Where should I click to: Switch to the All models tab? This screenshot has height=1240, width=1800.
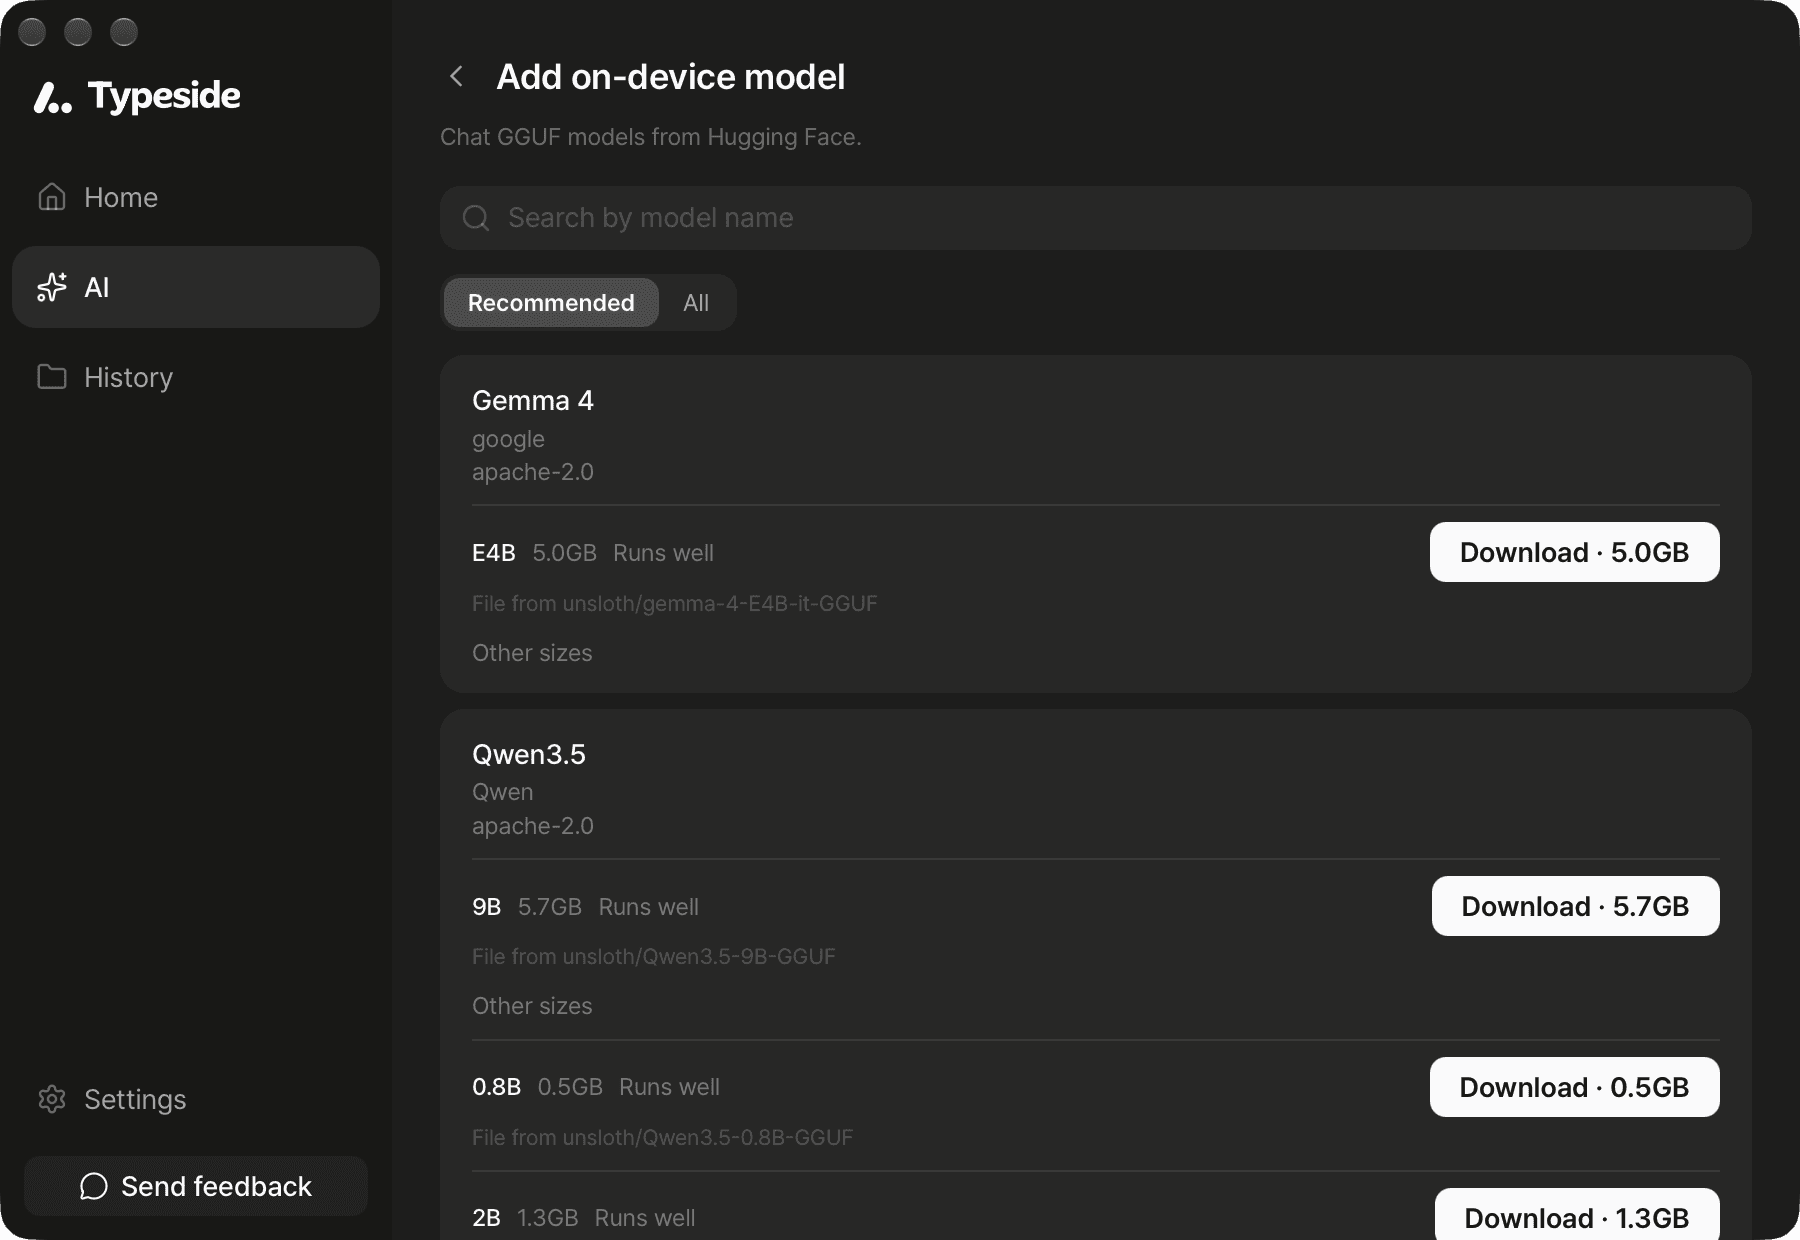click(x=696, y=302)
